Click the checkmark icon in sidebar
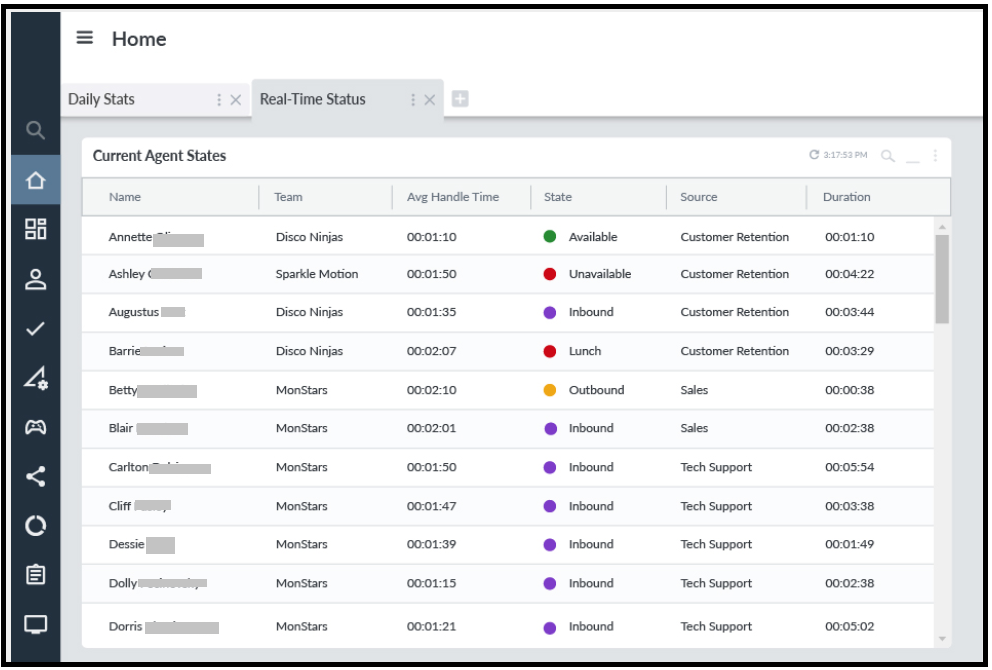Image resolution: width=992 pixels, height=670 pixels. [35, 328]
